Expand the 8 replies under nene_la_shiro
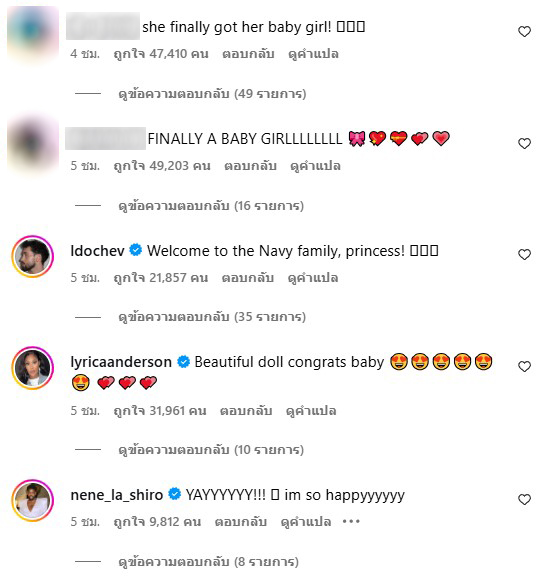Viewport: 544px width, 579px height. [208, 562]
